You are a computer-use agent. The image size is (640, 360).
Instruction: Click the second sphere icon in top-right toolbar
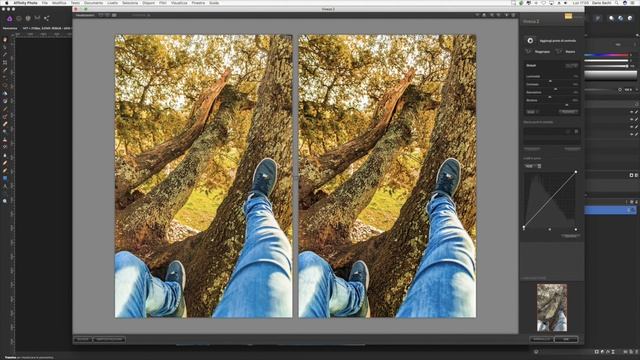tap(620, 18)
